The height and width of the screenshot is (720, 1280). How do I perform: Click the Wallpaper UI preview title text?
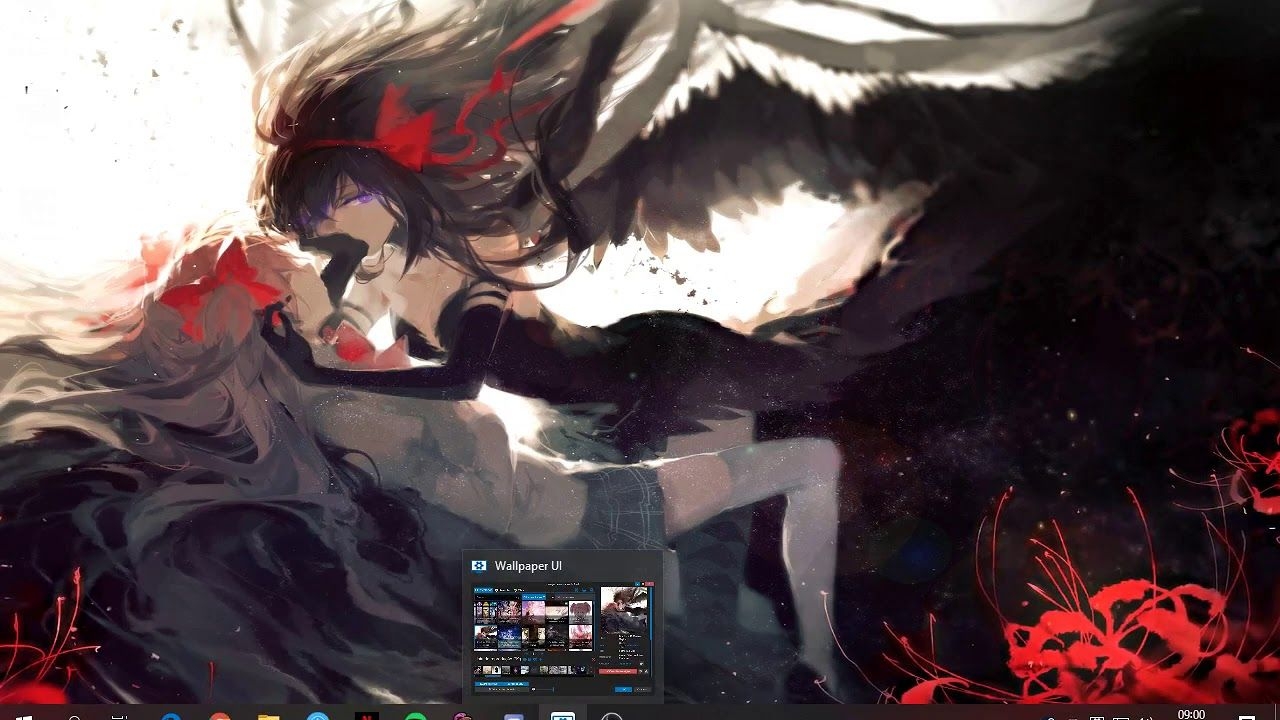(528, 566)
